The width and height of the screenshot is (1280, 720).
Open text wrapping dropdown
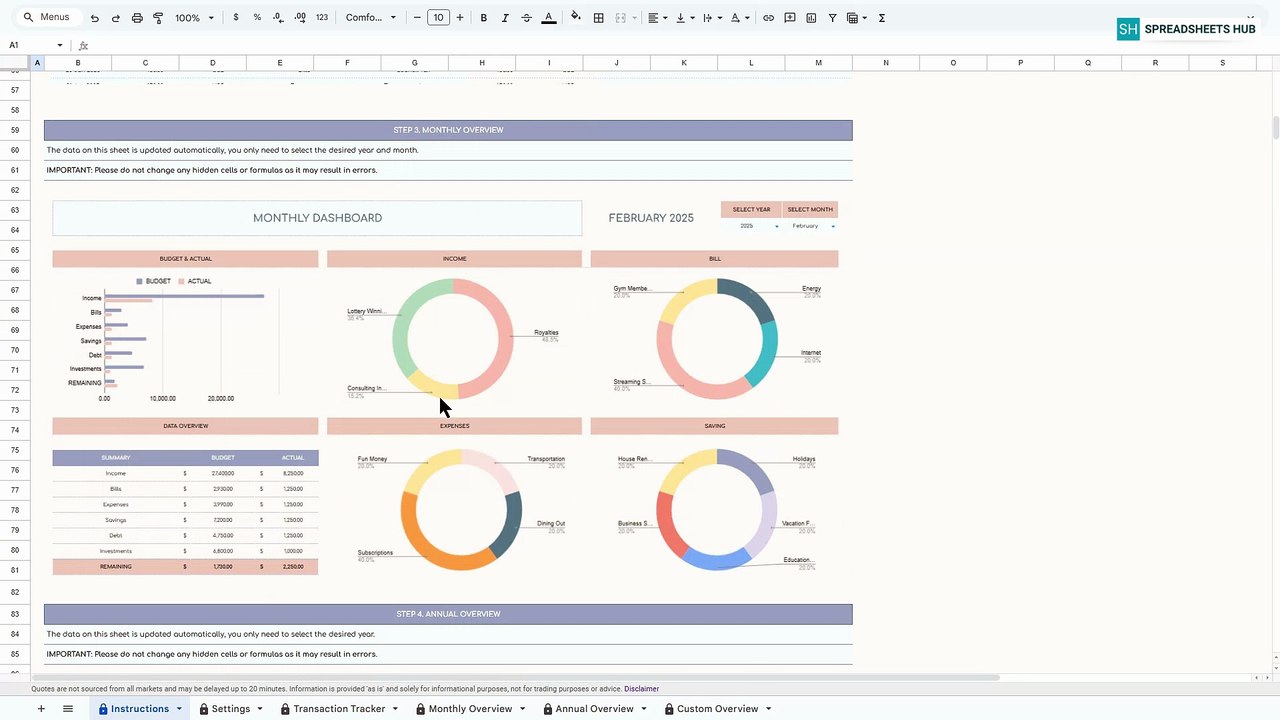[x=712, y=18]
